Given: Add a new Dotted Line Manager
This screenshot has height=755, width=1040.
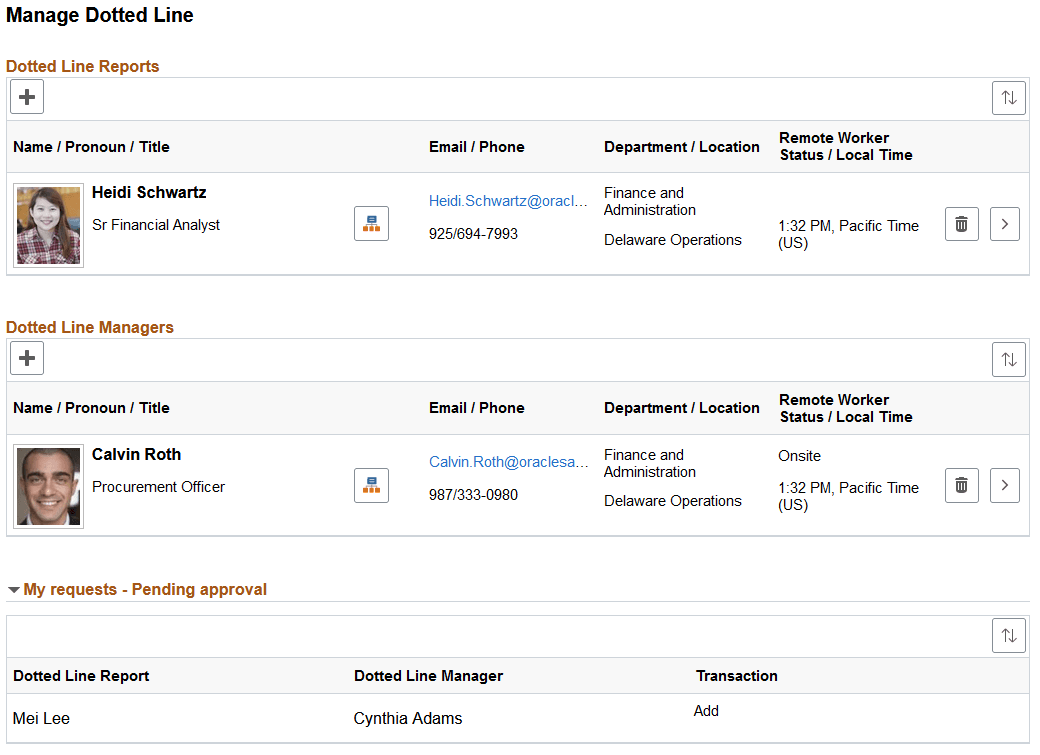Looking at the screenshot, I should [x=26, y=357].
